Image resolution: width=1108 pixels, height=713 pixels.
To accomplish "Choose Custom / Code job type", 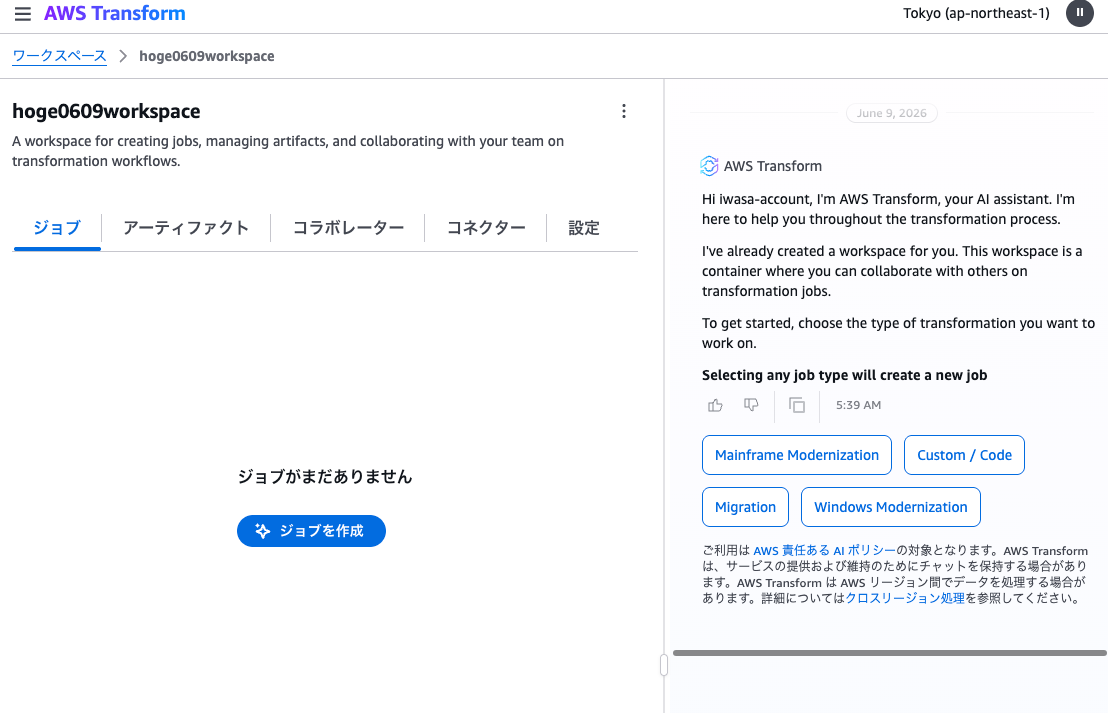I will coord(964,455).
